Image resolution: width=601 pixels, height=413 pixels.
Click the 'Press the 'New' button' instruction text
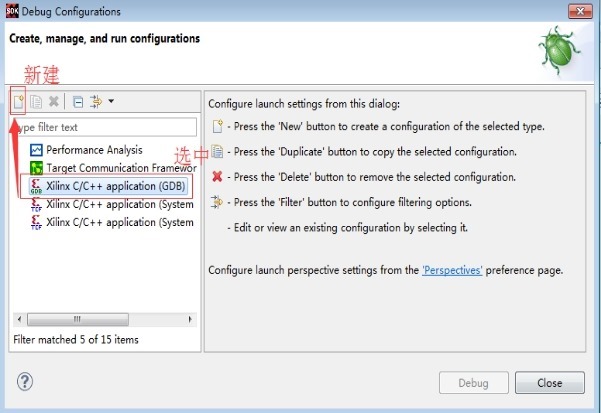389,126
